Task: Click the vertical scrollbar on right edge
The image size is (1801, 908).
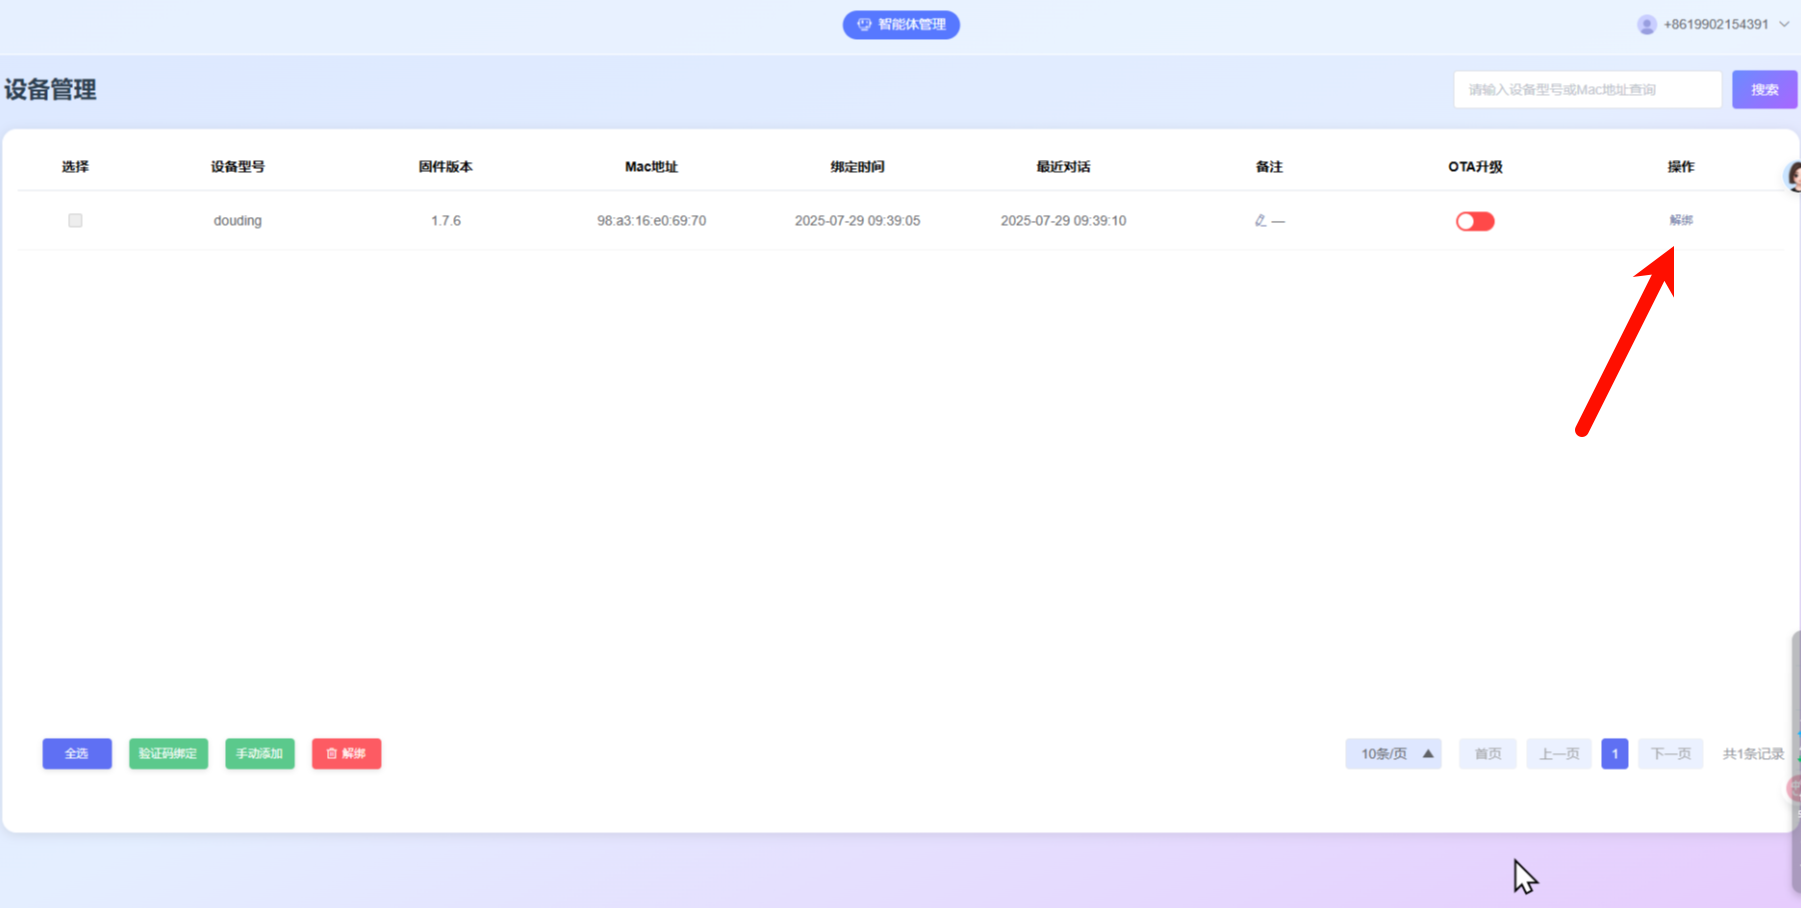Action: [1795, 760]
